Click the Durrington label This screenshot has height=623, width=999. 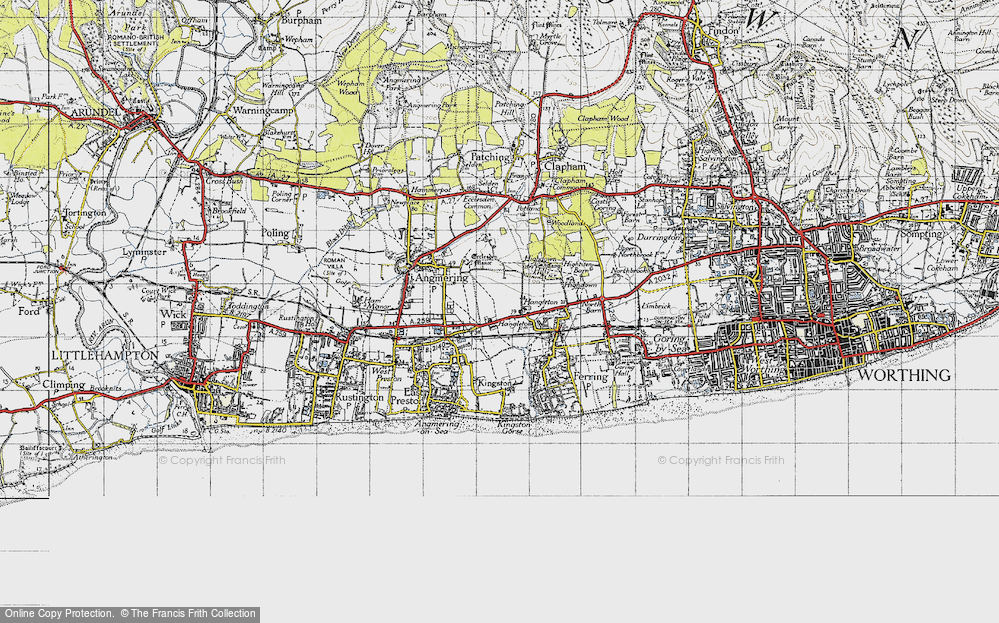659,238
